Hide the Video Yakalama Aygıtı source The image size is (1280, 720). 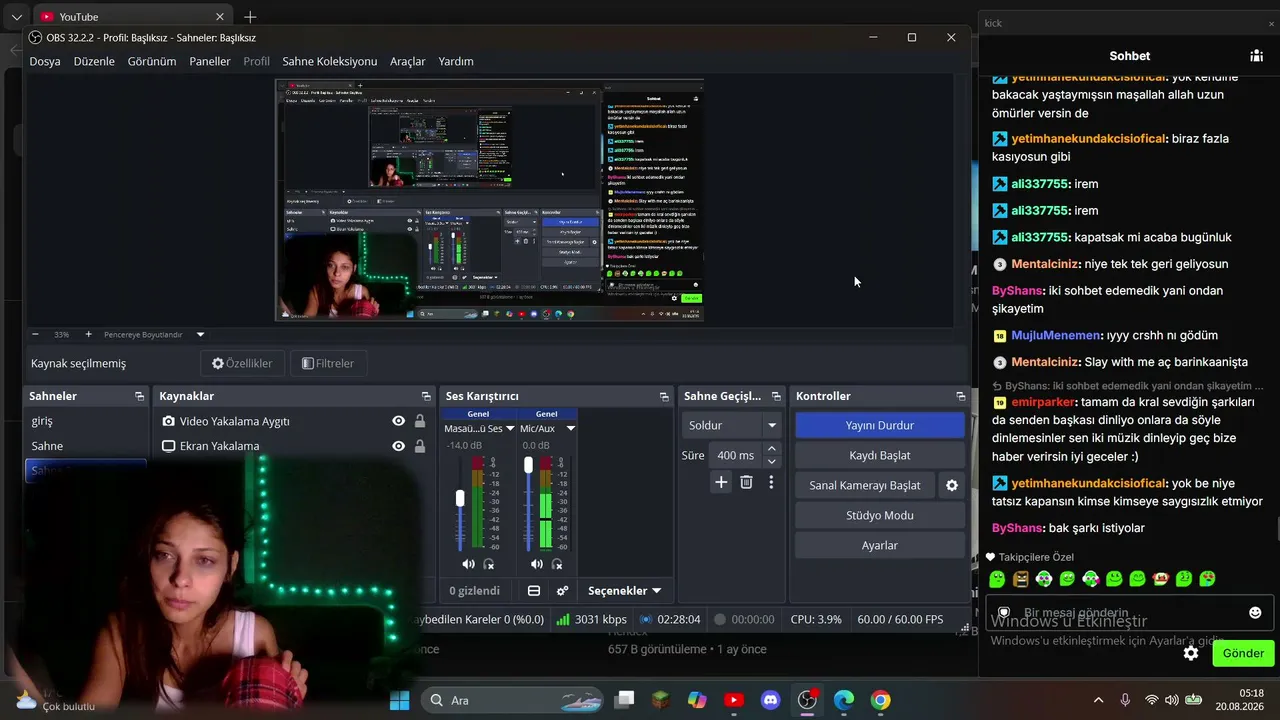399,421
